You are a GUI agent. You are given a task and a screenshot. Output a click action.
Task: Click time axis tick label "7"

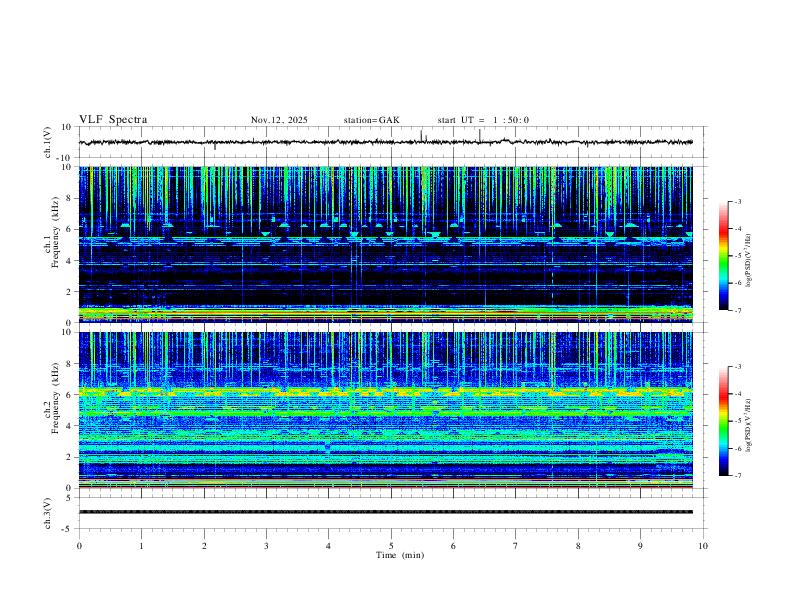(x=516, y=546)
